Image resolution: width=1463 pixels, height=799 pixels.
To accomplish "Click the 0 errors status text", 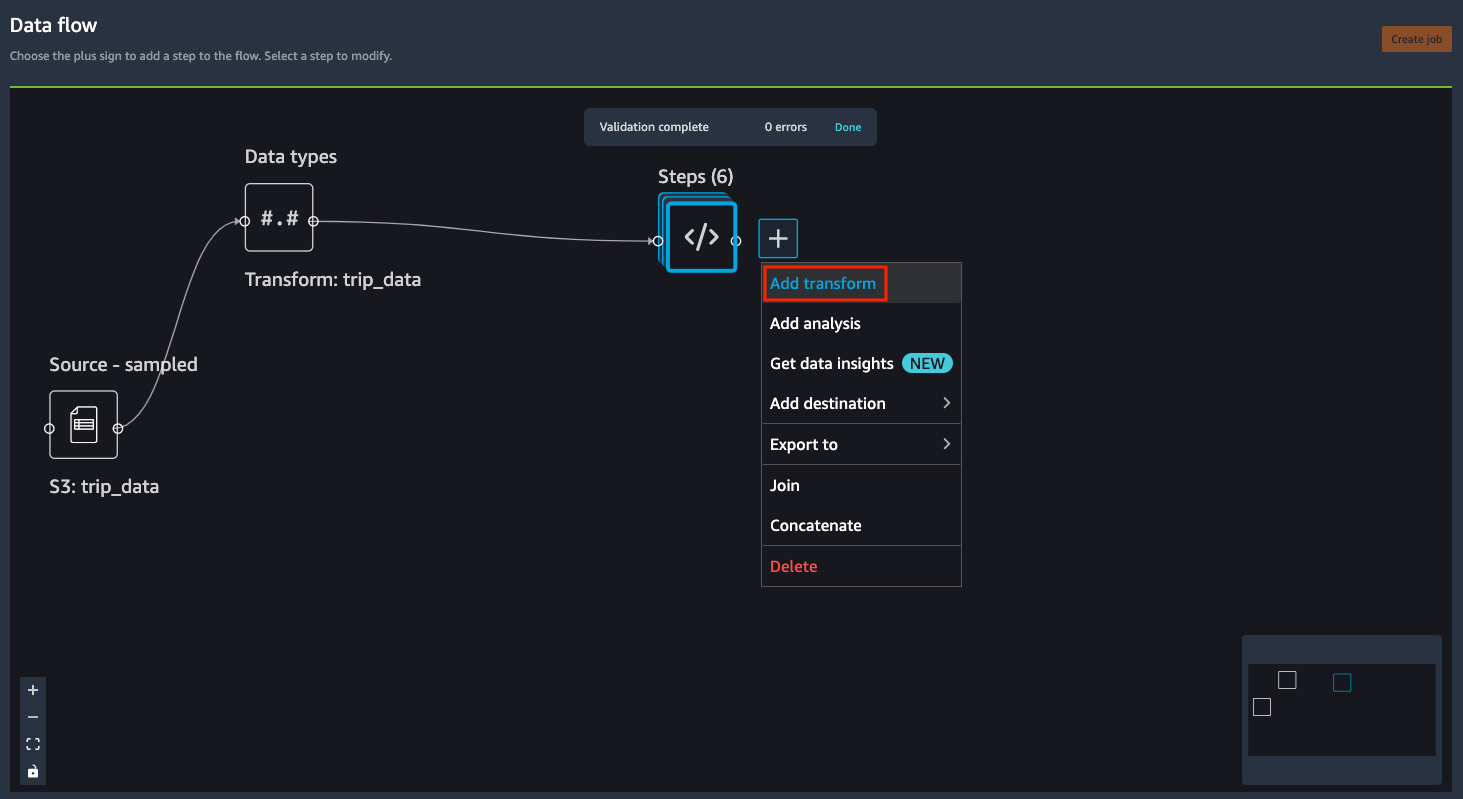I will pyautogui.click(x=786, y=127).
